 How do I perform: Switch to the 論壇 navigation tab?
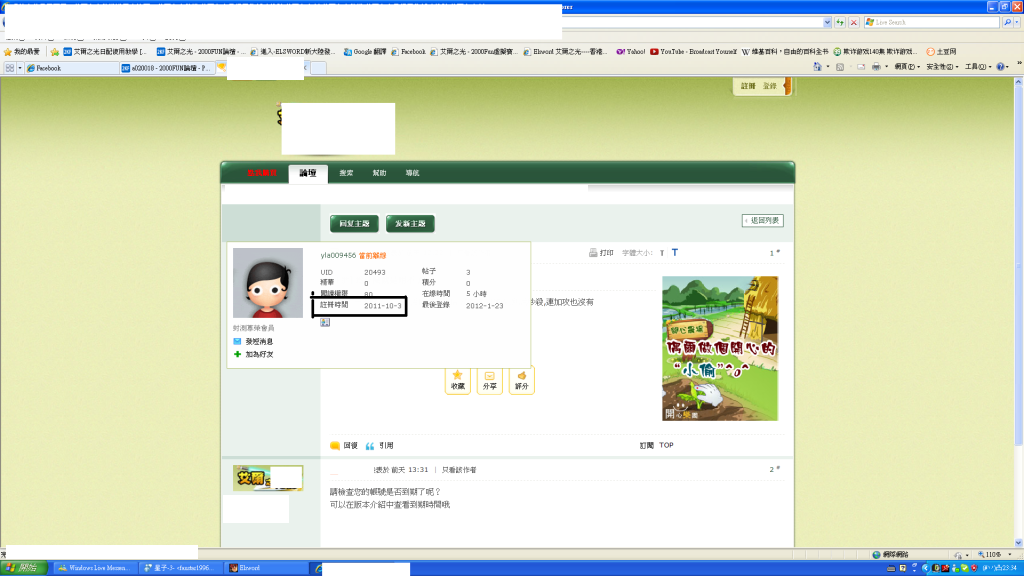click(307, 173)
